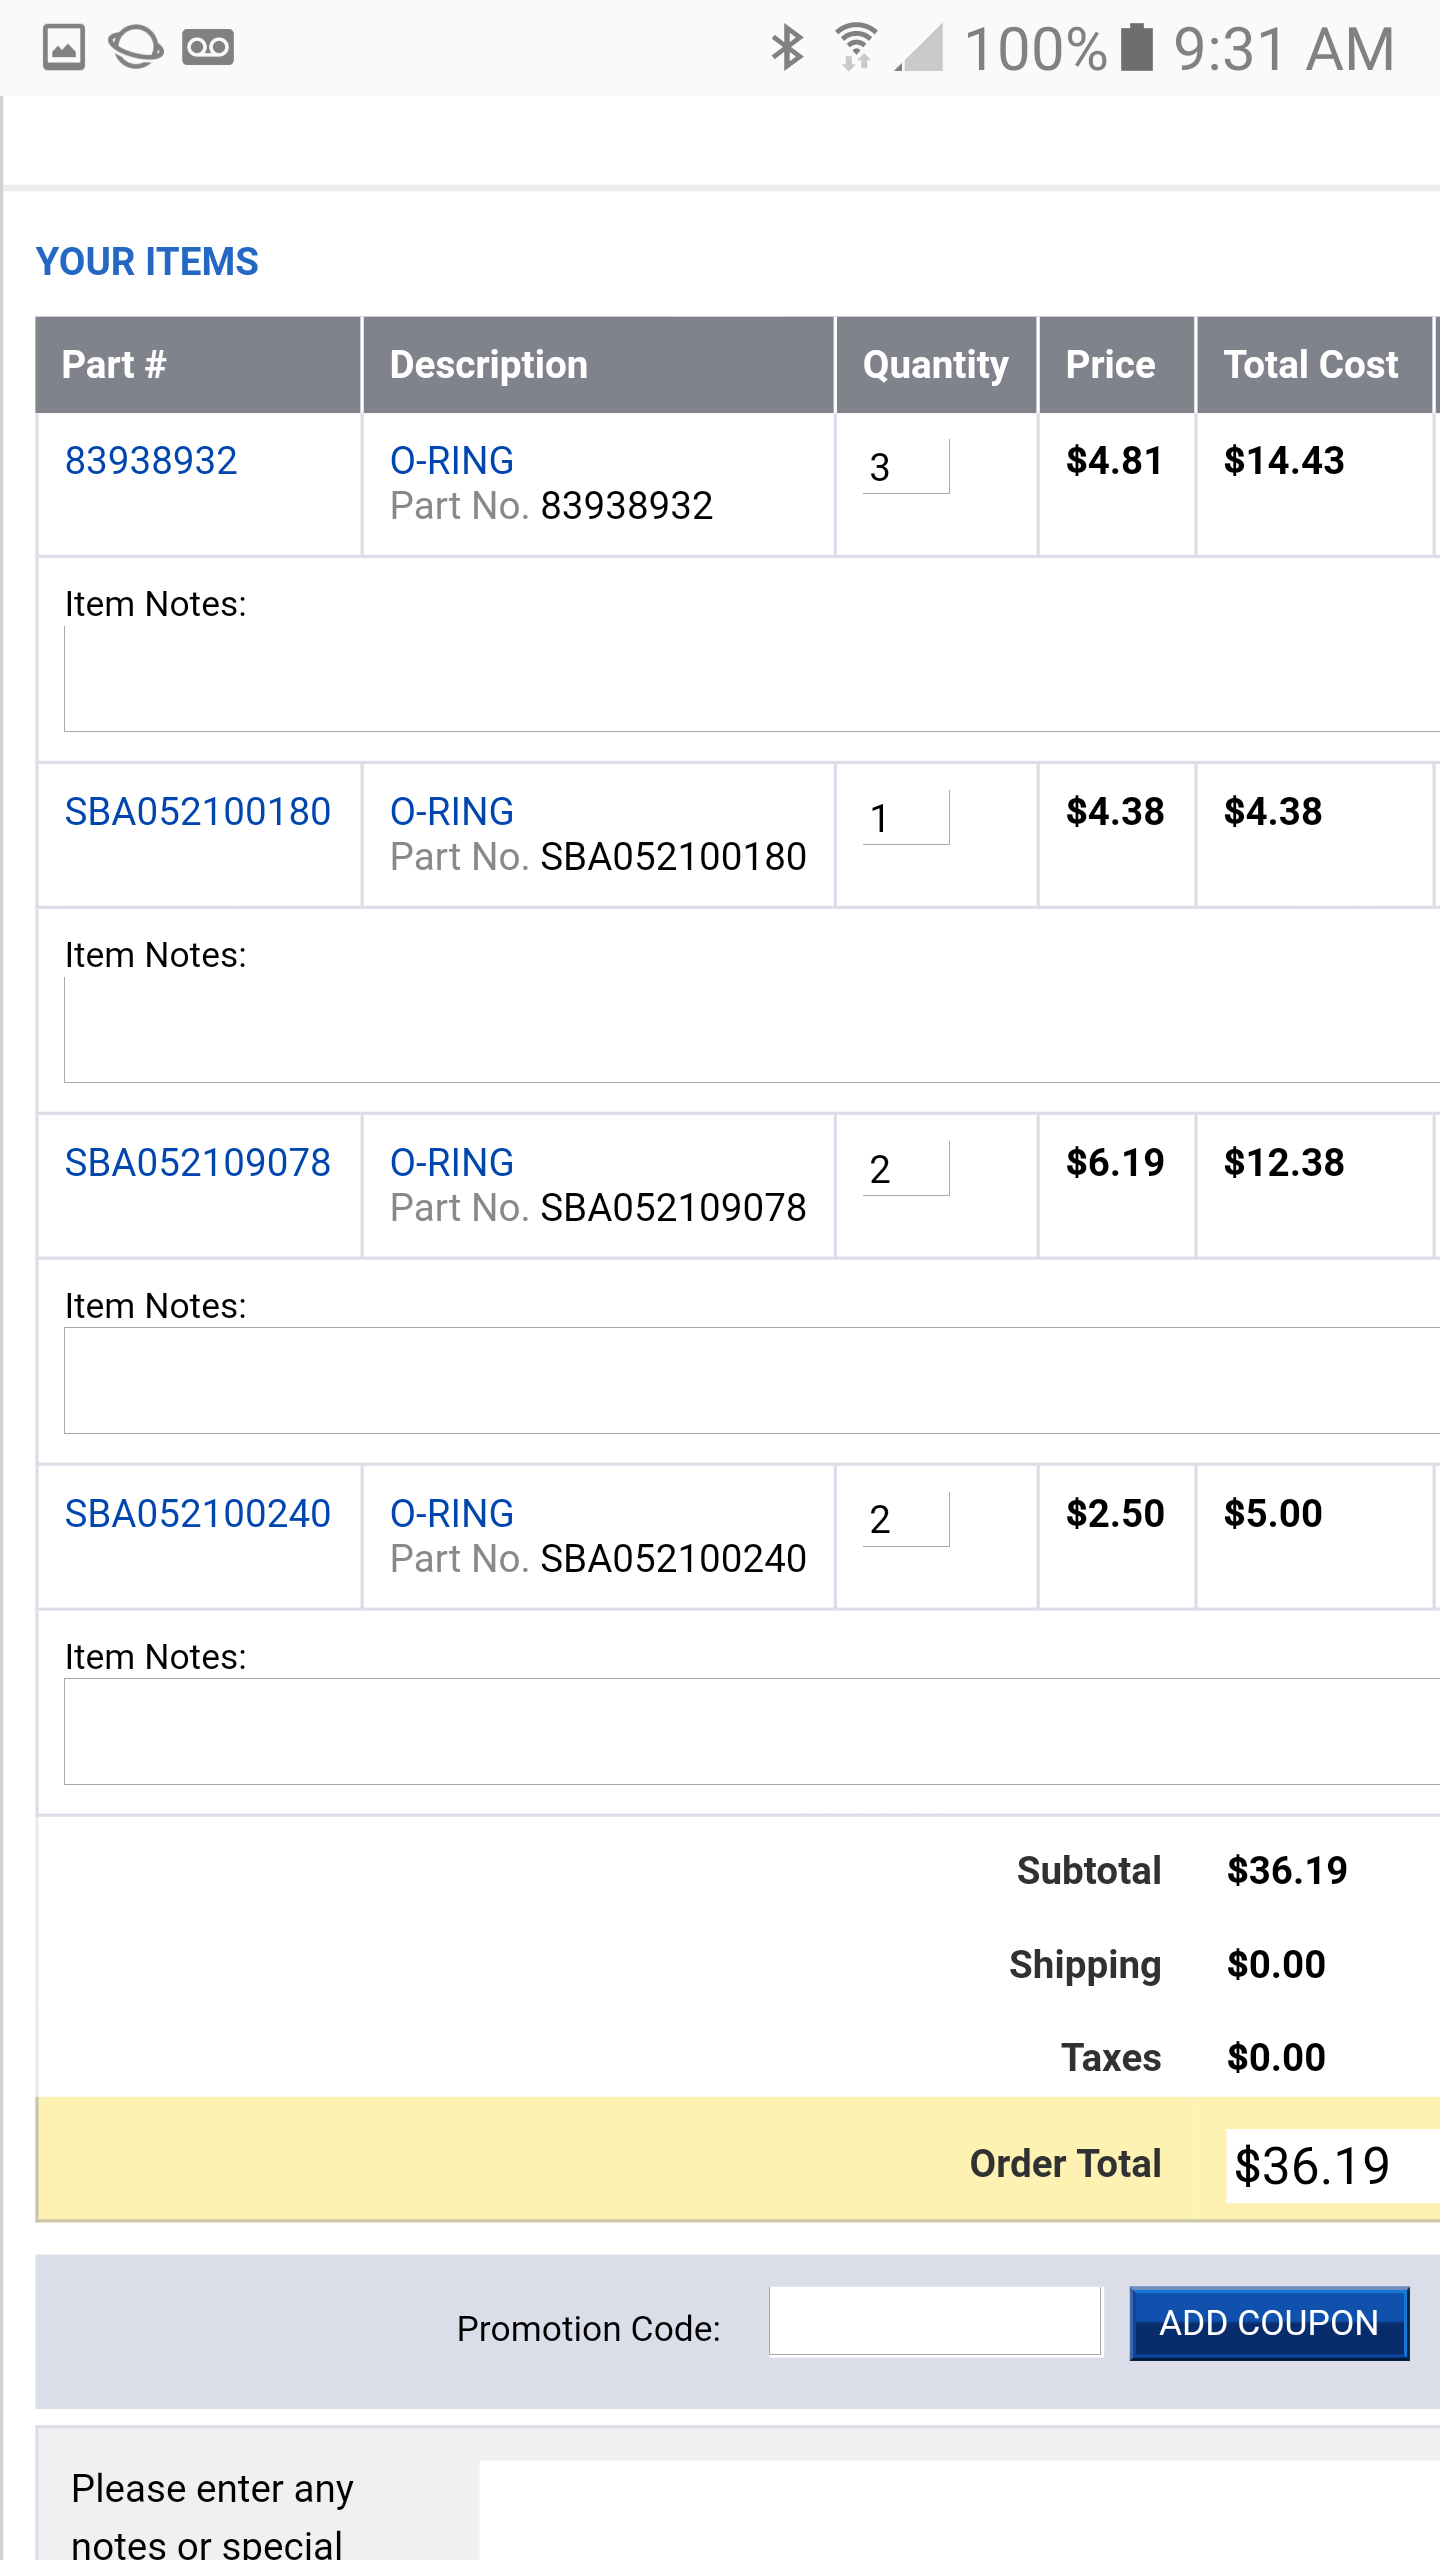Screen dimensions: 1440x2560
Task: Tap the Bluetooth status icon
Action: (788, 47)
